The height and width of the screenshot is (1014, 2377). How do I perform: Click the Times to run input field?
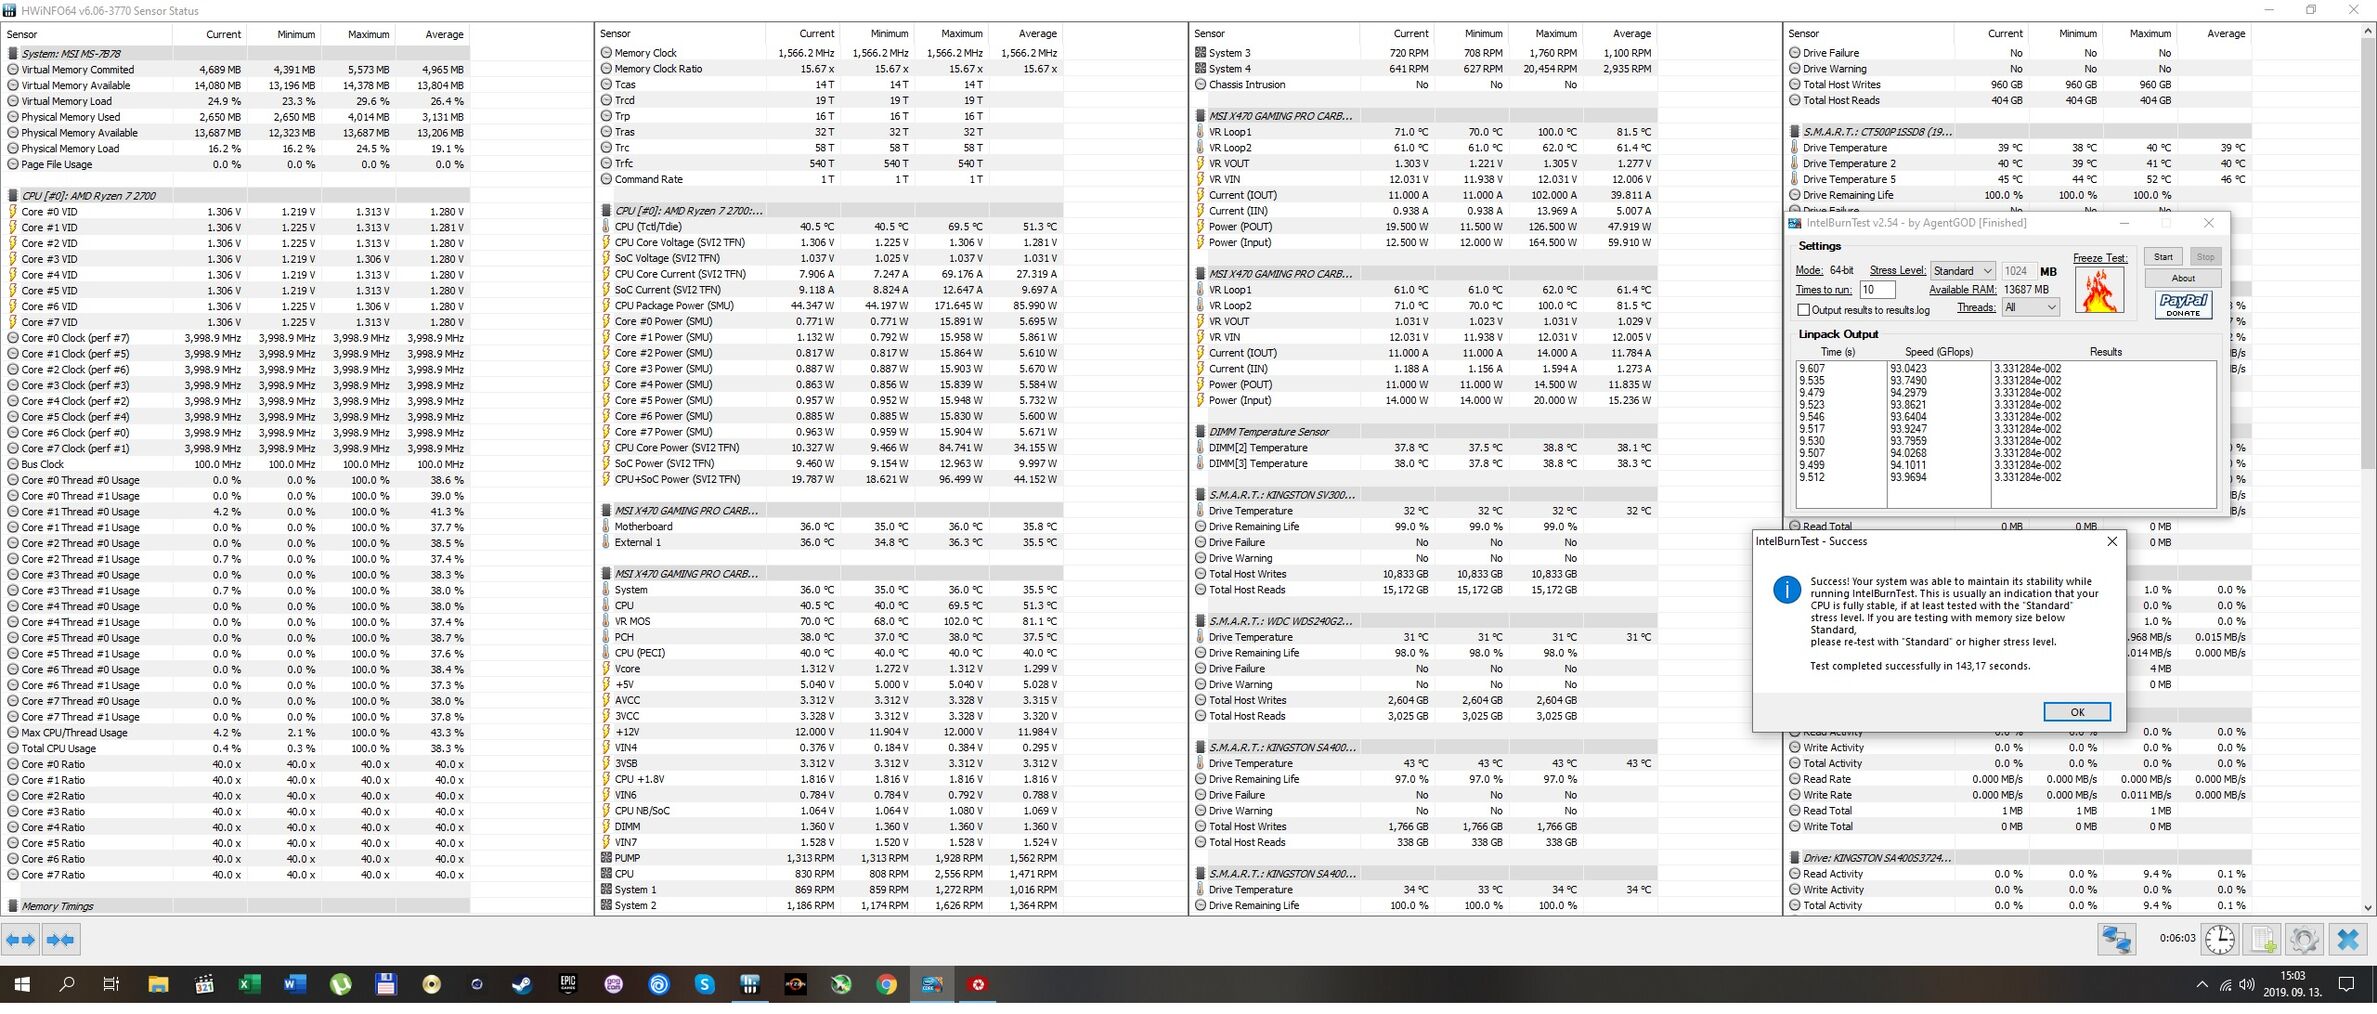pos(1877,290)
